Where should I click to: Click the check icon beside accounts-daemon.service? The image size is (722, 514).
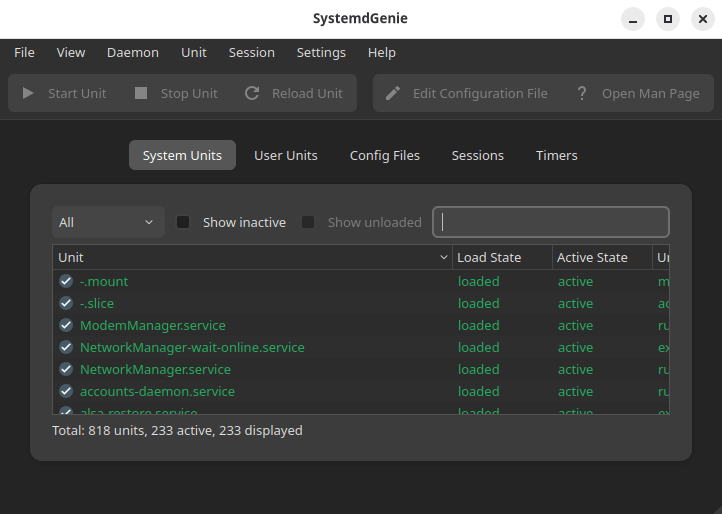pos(66,391)
